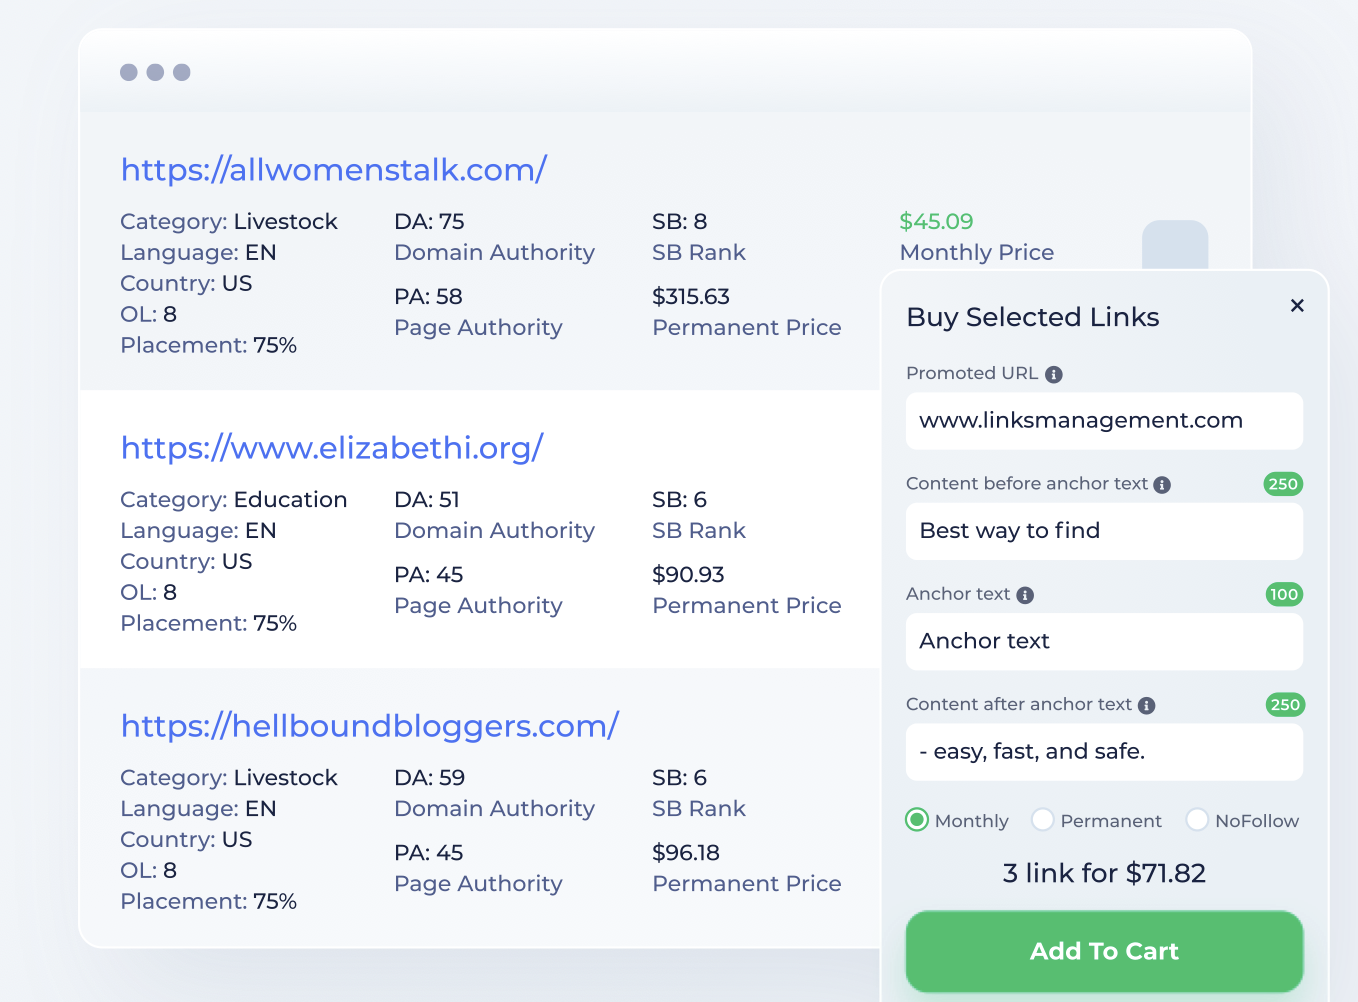Open the allwomenstalk.com link

point(333,169)
